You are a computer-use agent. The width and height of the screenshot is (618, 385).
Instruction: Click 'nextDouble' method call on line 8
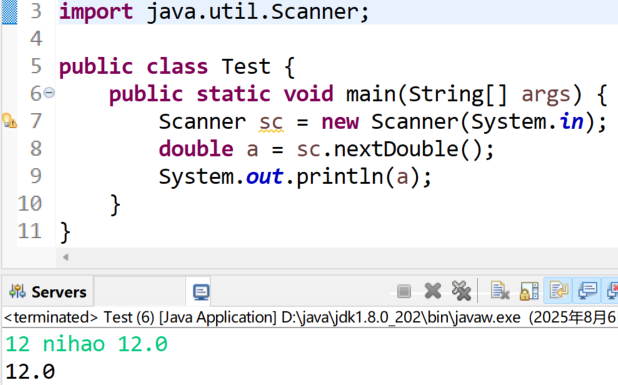[x=396, y=149]
